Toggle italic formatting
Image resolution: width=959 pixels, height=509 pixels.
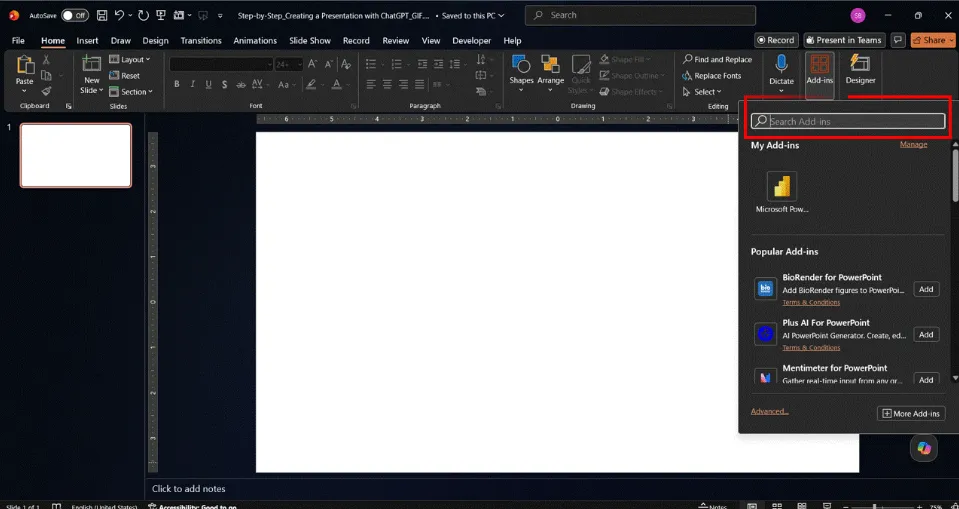tap(193, 84)
